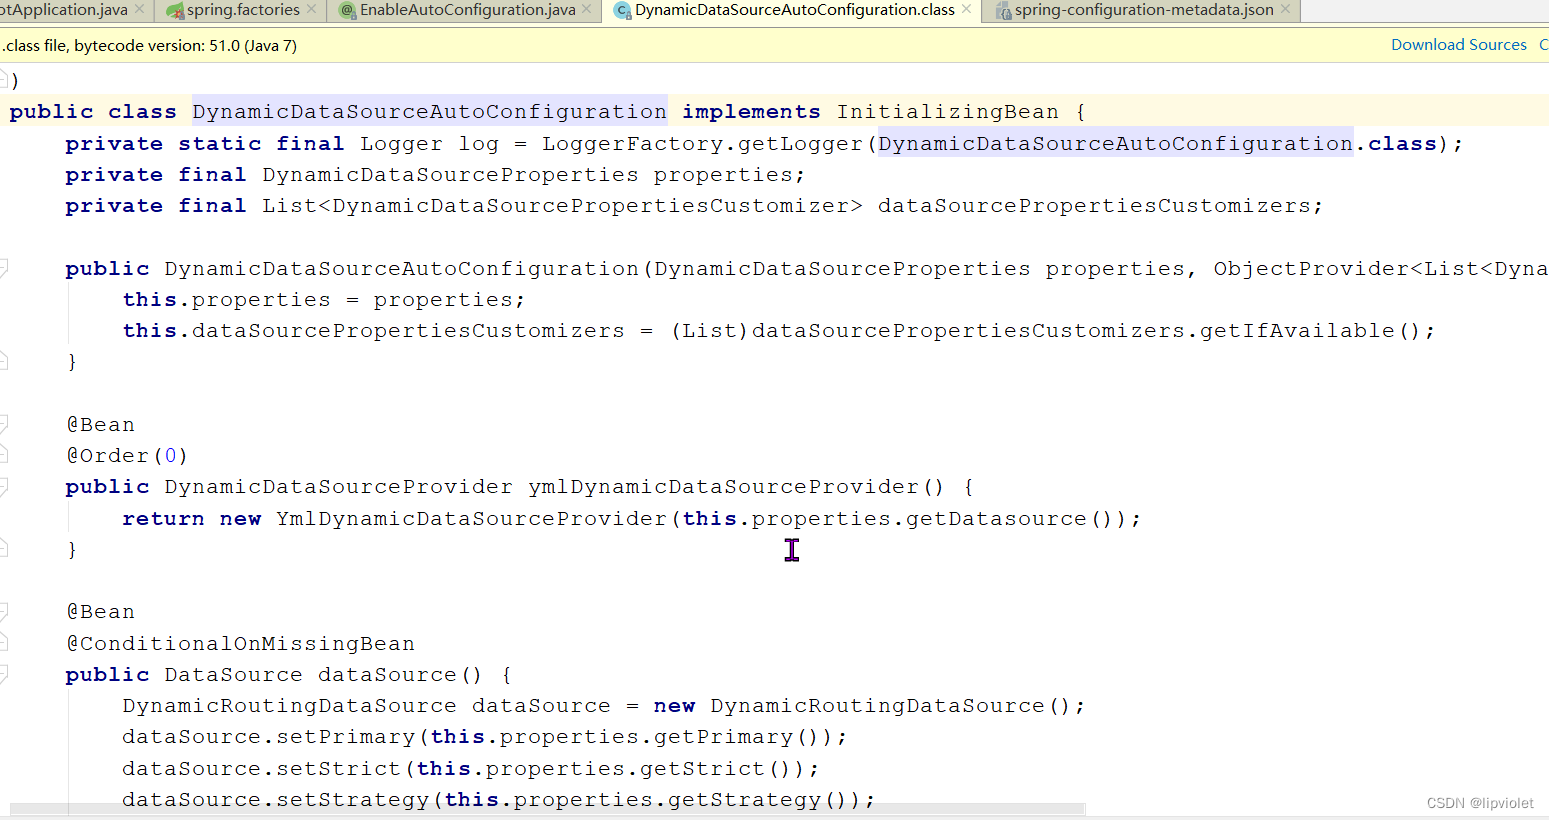Click the Spring leaf icon on spring.factories tab
This screenshot has height=820, width=1549.
pos(175,10)
